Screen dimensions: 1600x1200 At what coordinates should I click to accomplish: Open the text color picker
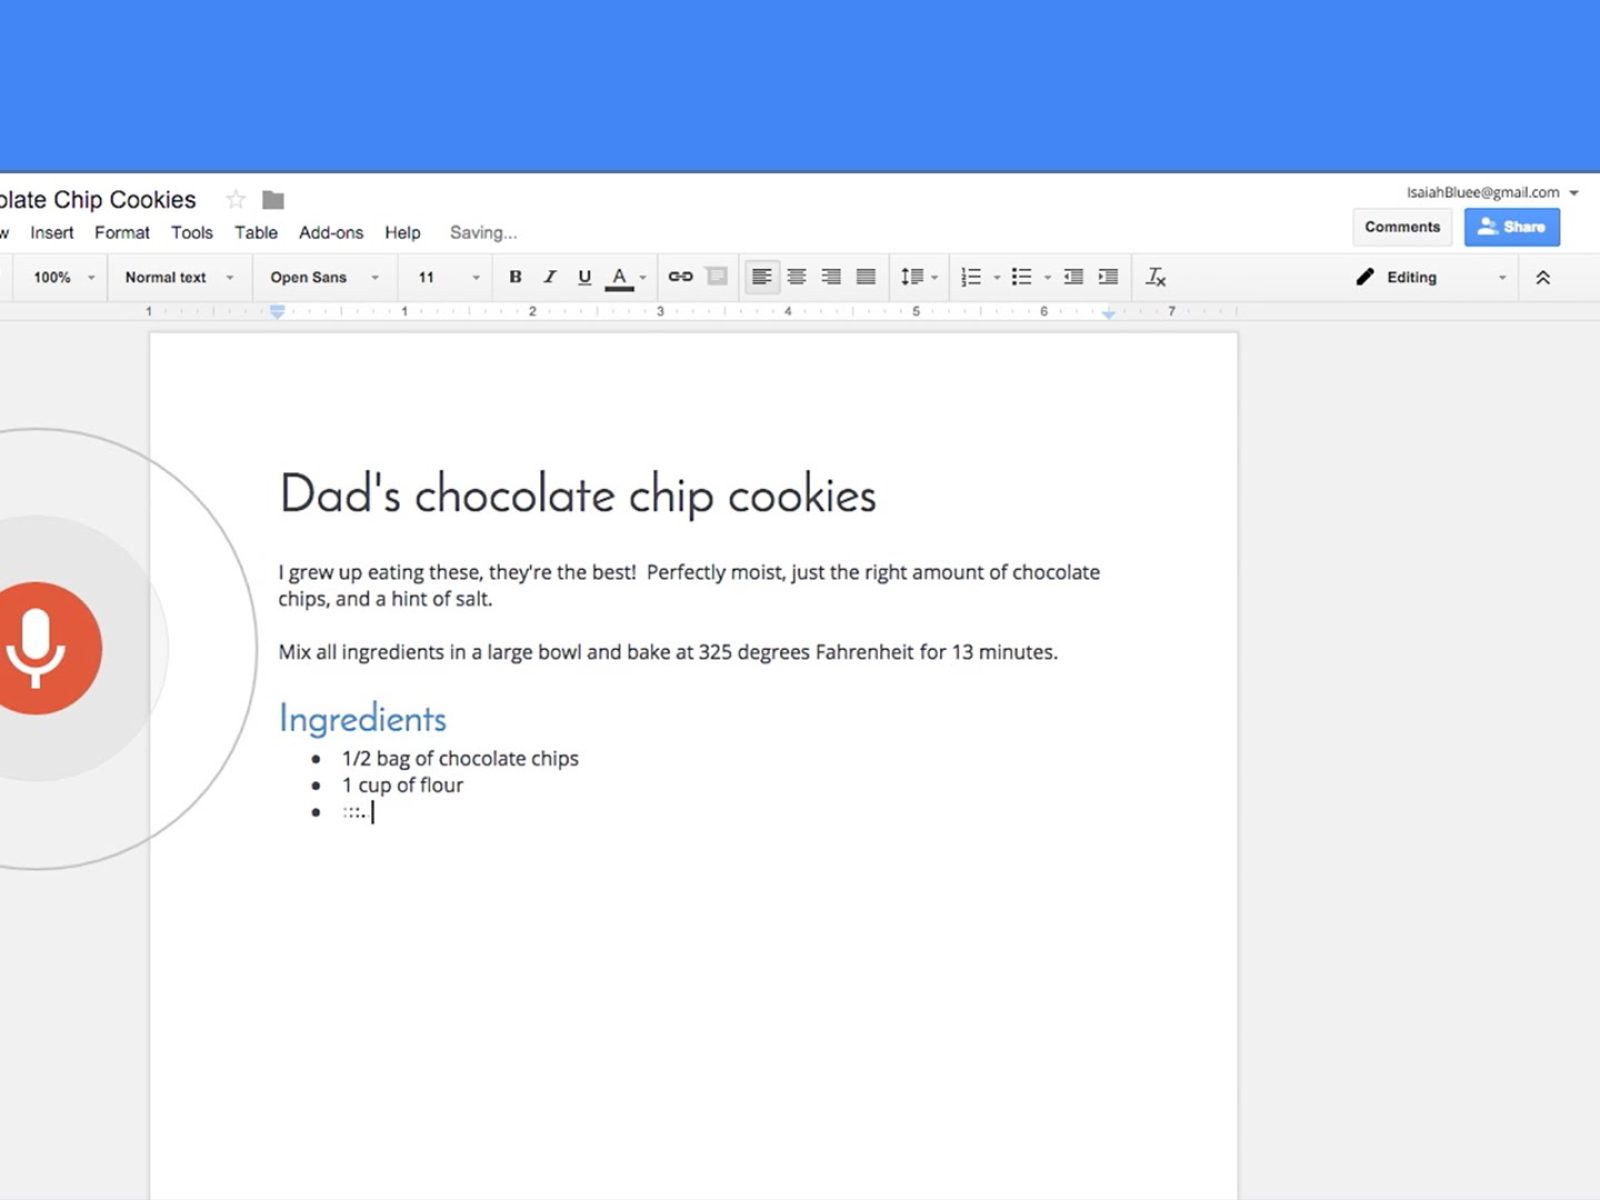point(620,277)
